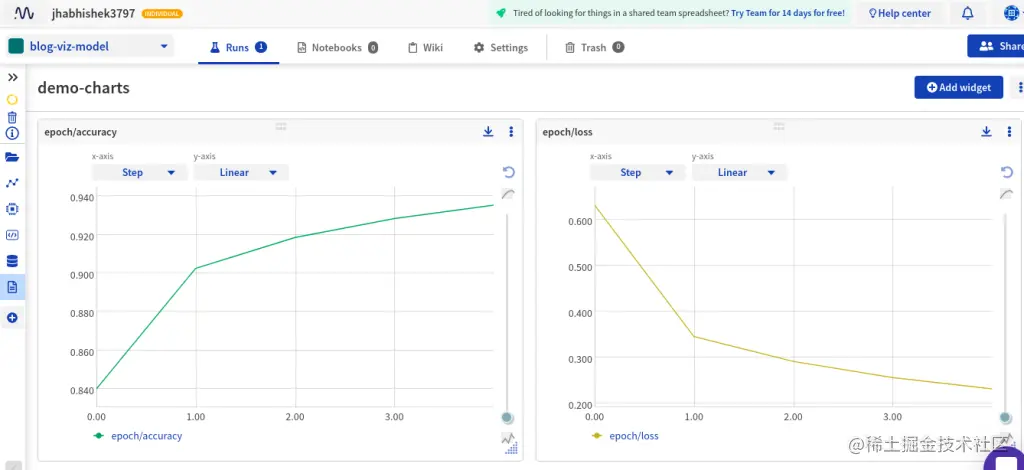Grab the epoch/accuracy widget drag handle
Viewport: 1024px width, 470px height.
tap(281, 127)
